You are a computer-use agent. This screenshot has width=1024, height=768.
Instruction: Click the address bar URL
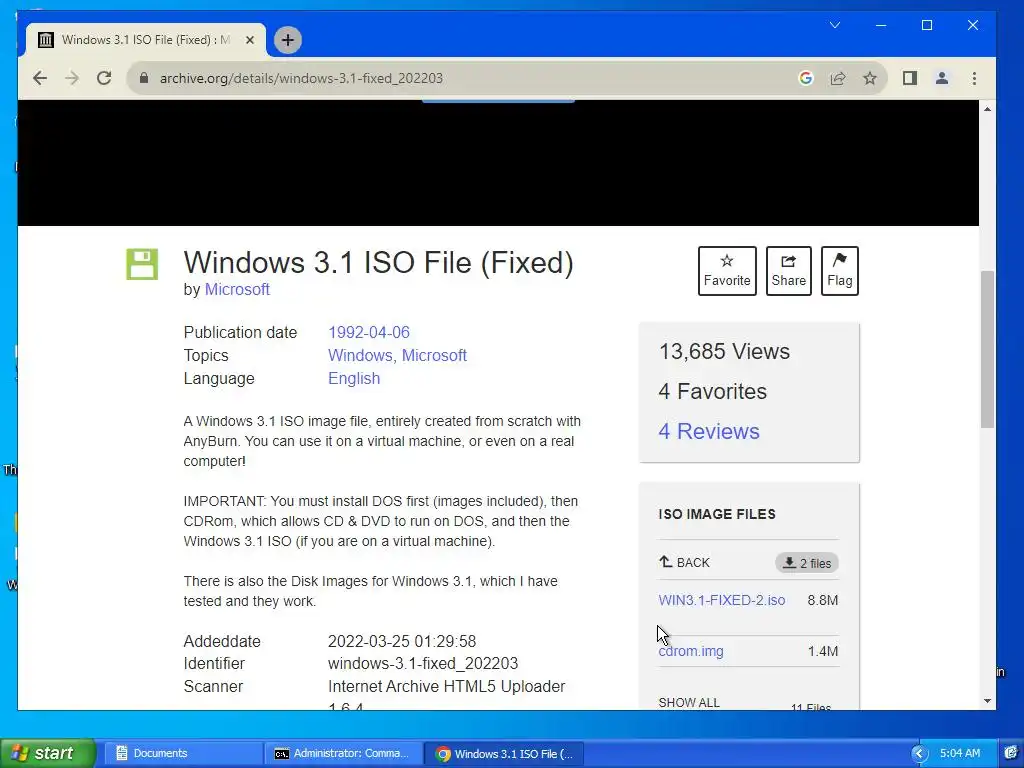[x=301, y=78]
